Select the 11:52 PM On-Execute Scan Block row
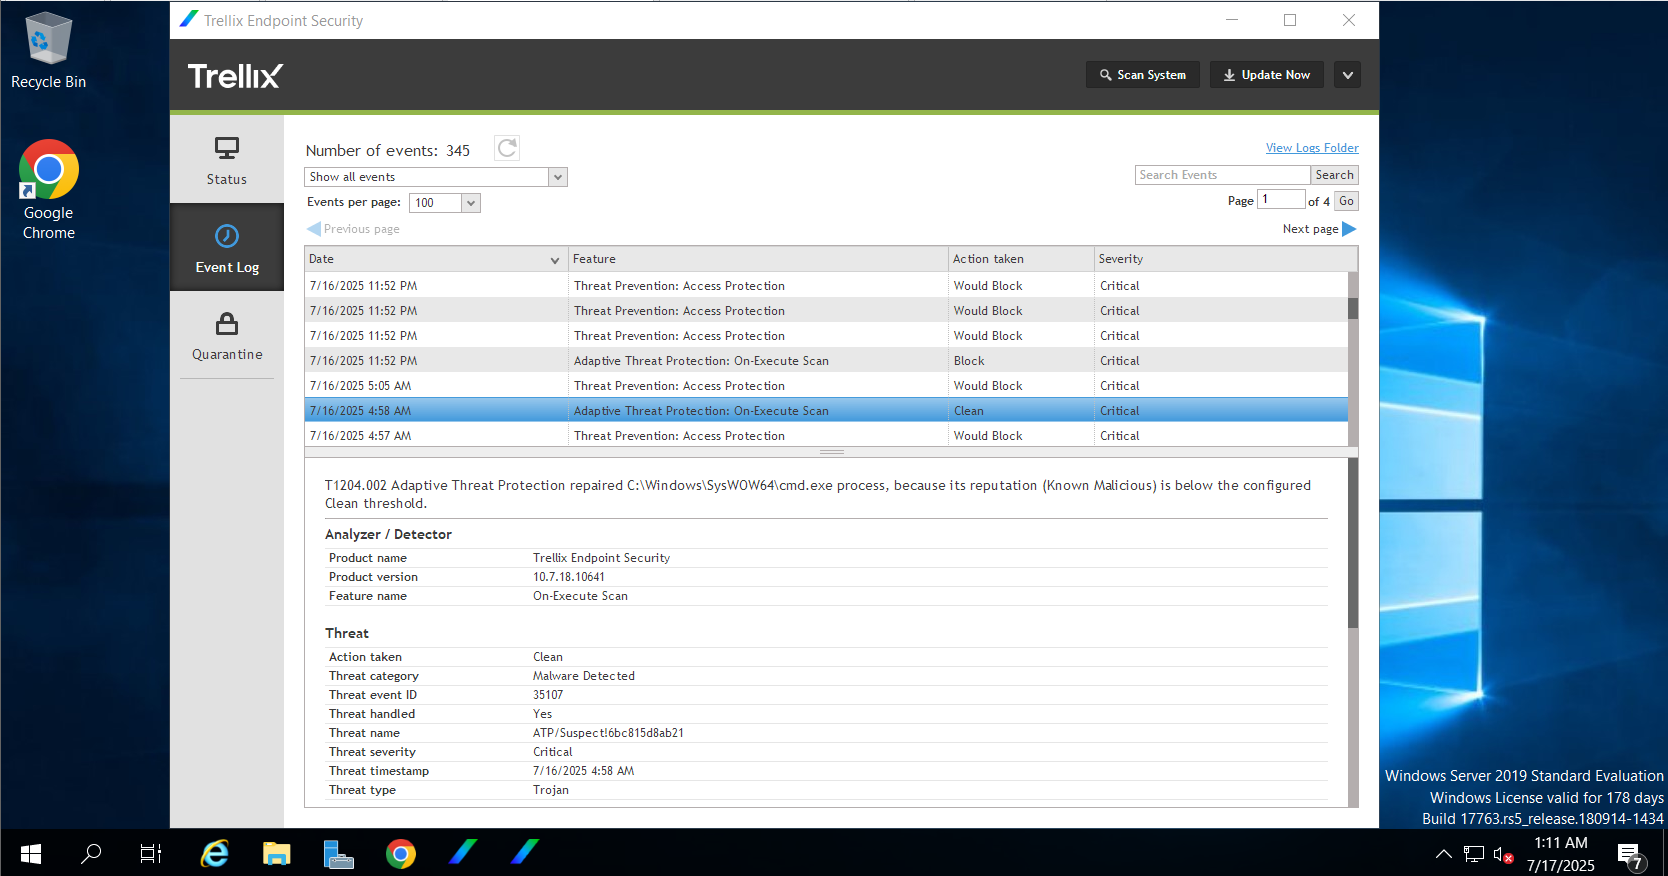The image size is (1668, 876). tap(826, 361)
